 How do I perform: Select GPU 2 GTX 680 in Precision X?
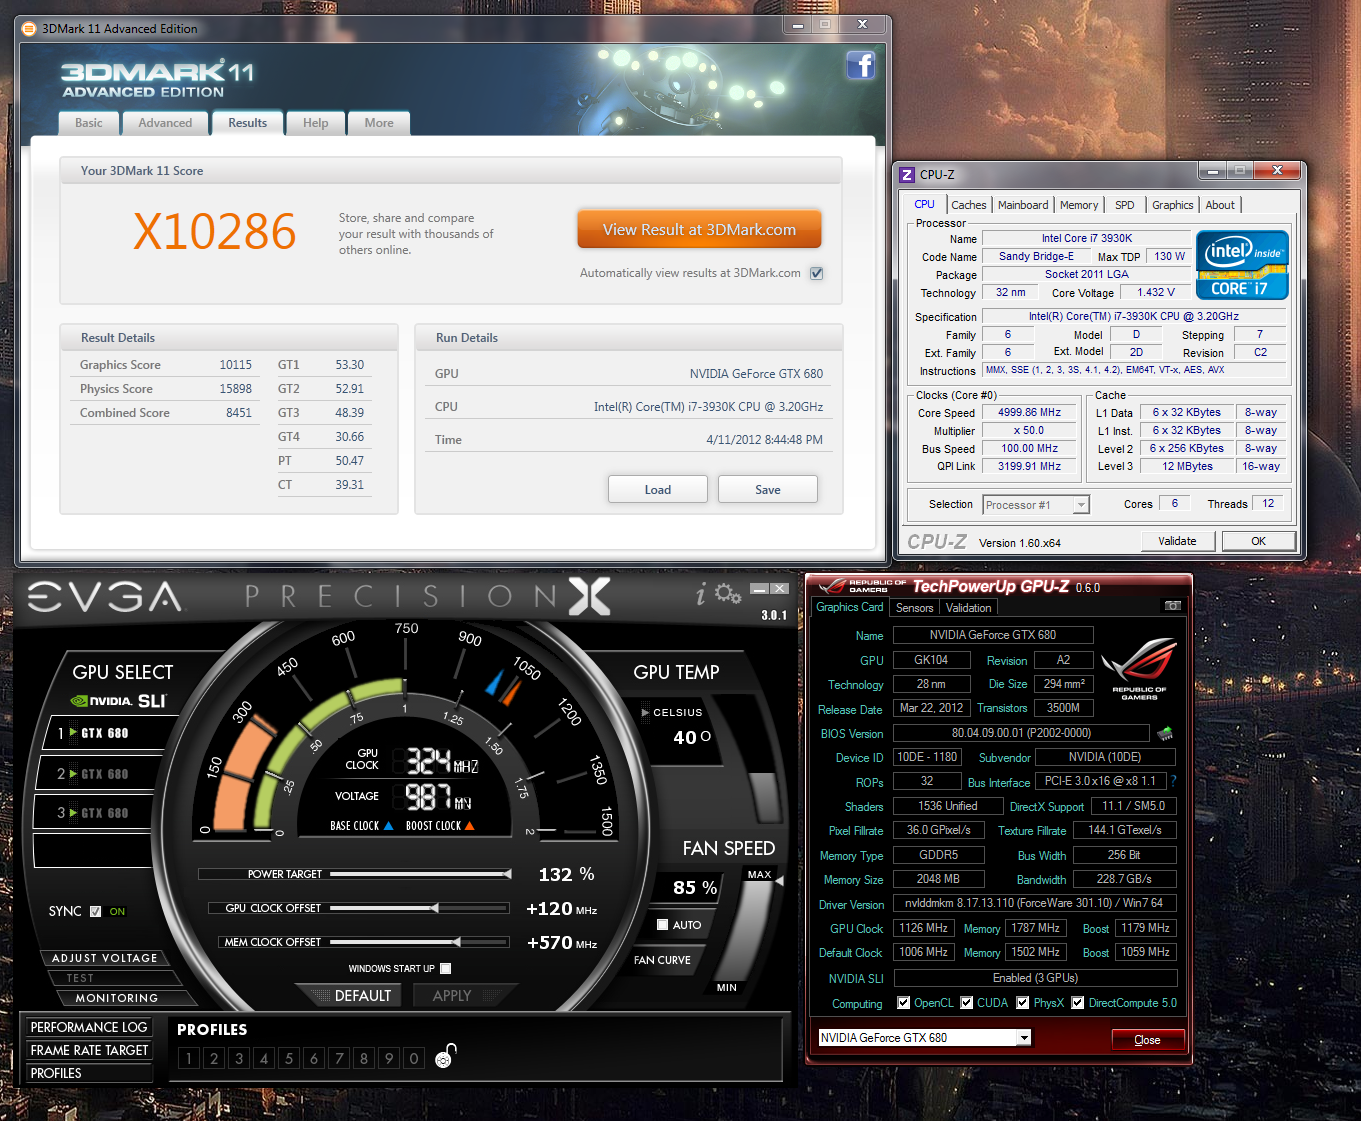[x=100, y=773]
